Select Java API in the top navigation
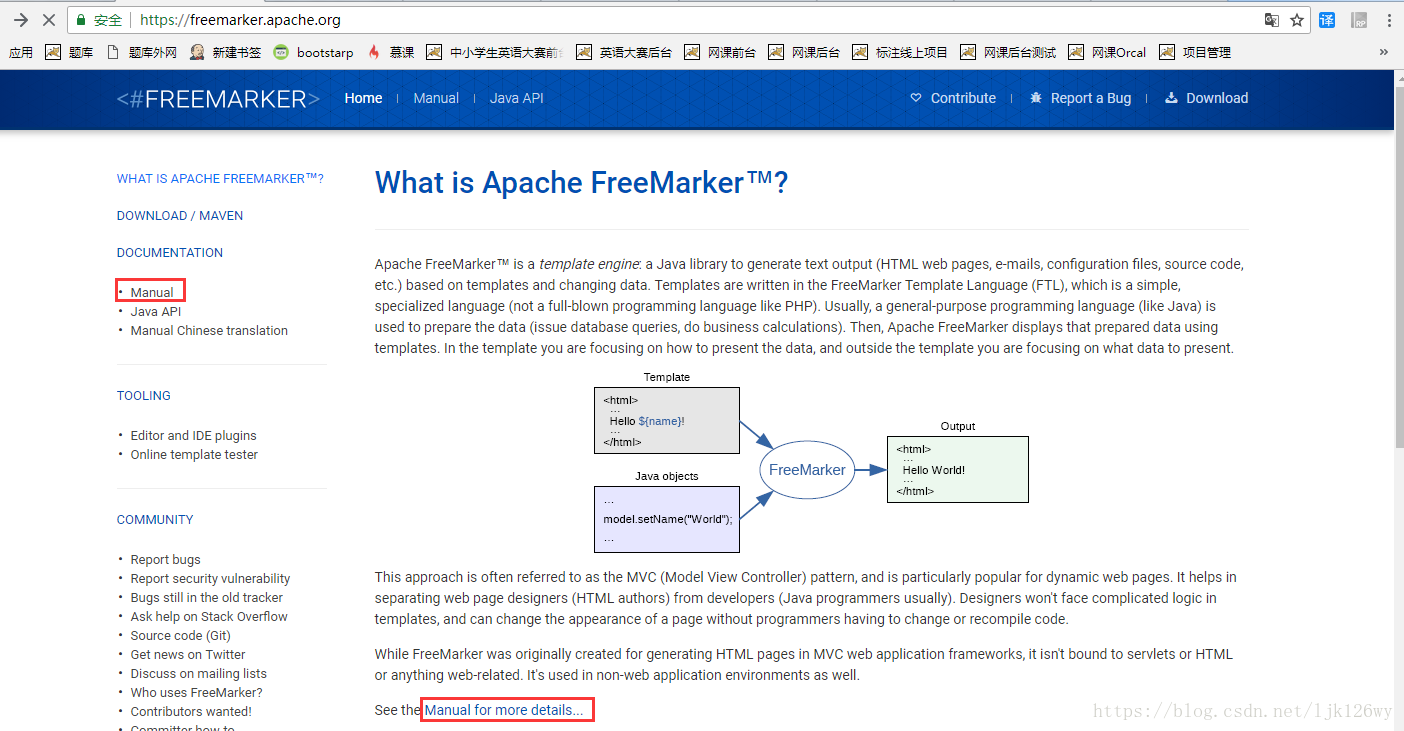Image resolution: width=1404 pixels, height=731 pixels. pyautogui.click(x=517, y=98)
